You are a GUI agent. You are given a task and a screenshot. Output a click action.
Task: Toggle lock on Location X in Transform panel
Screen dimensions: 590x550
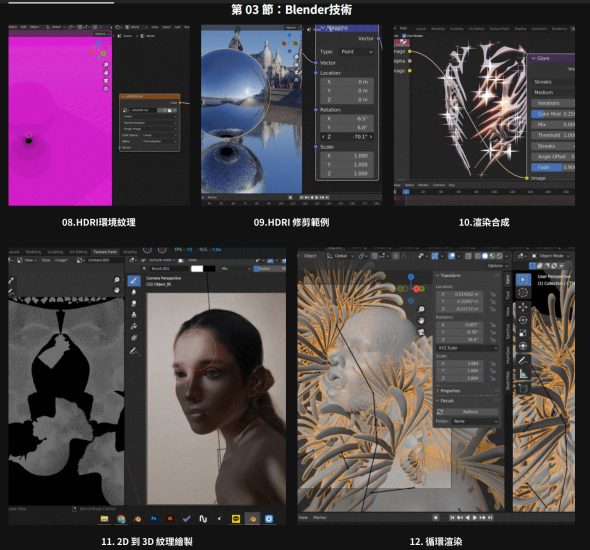[x=493, y=294]
